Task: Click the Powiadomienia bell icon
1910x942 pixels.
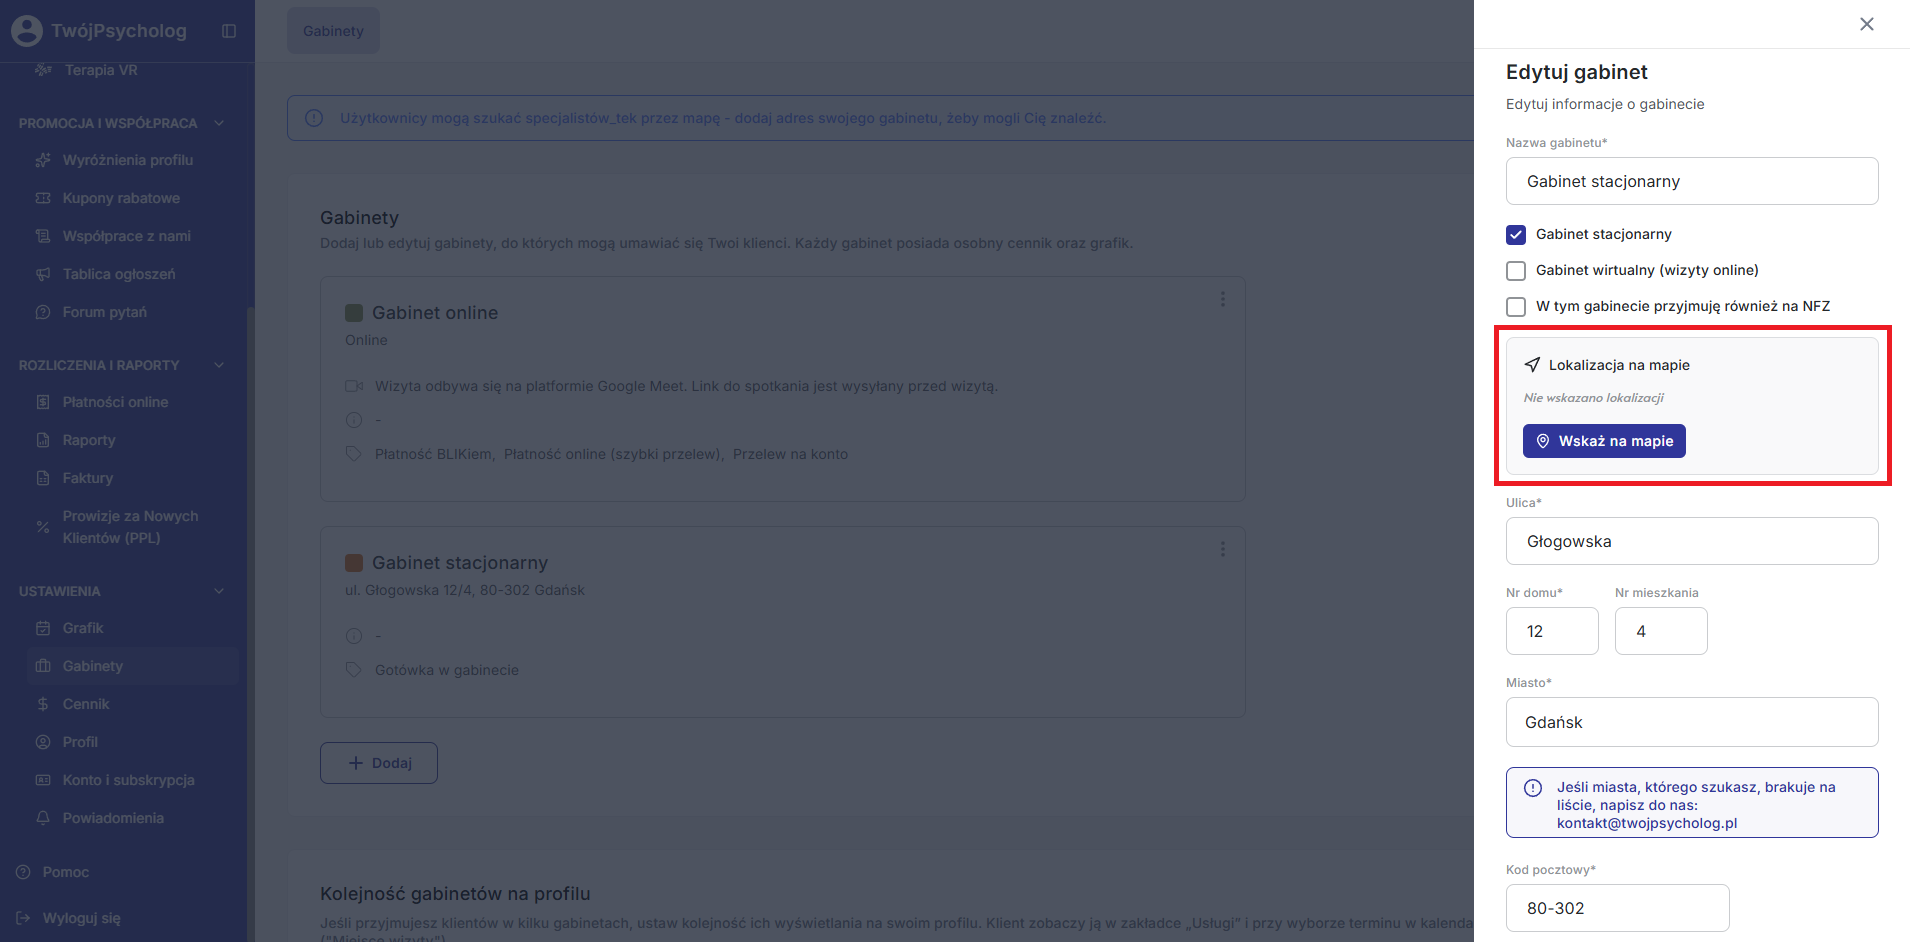Action: point(43,818)
